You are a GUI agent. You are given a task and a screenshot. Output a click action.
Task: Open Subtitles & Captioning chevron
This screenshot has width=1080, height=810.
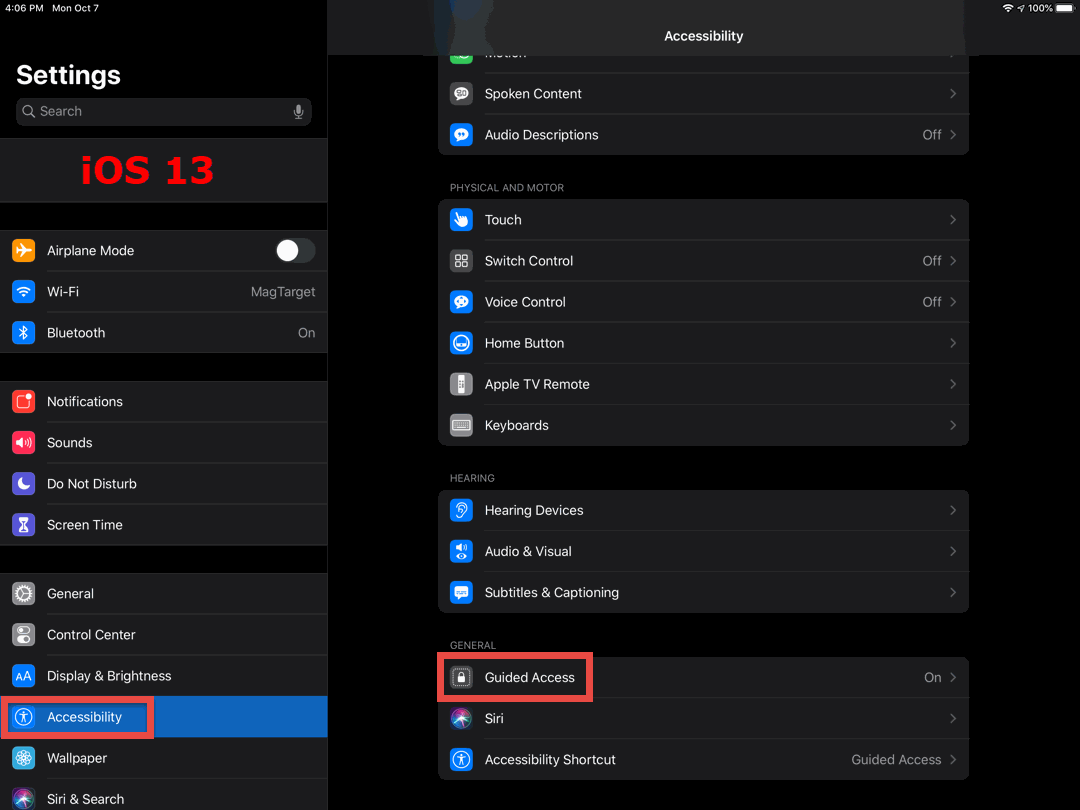coord(953,592)
